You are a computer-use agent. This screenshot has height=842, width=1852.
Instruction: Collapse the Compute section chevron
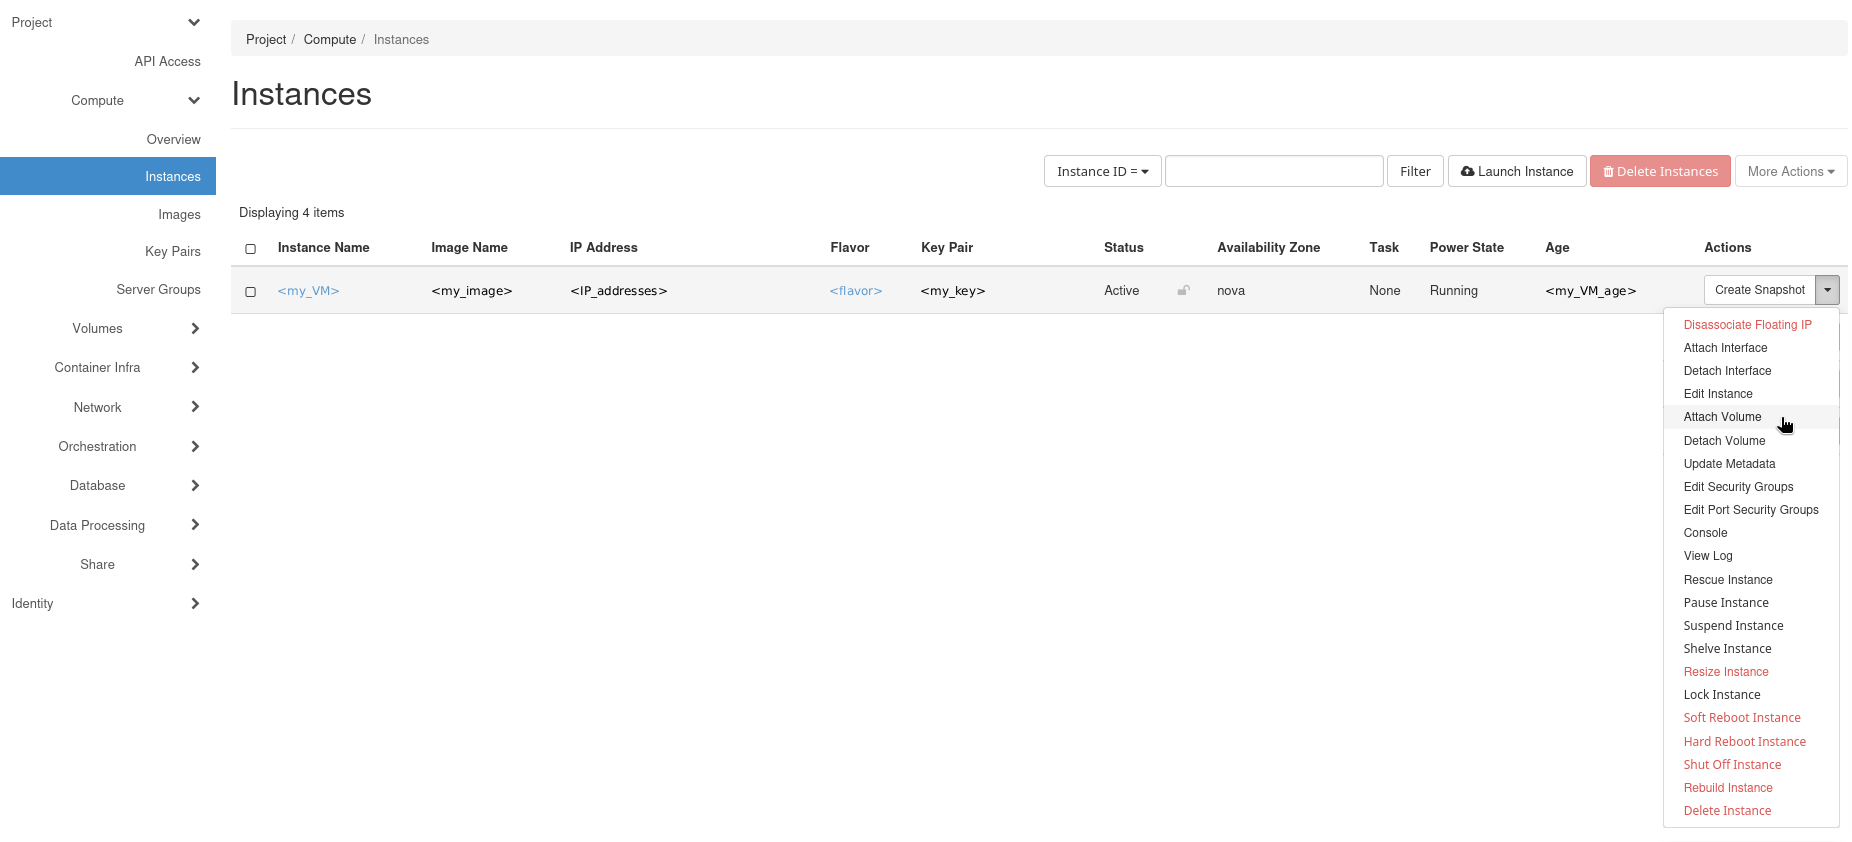click(x=194, y=101)
